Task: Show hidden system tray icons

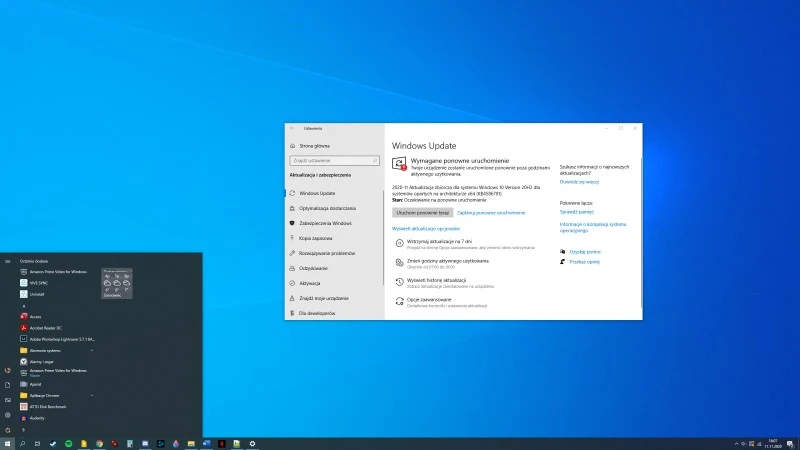Action: click(x=736, y=444)
